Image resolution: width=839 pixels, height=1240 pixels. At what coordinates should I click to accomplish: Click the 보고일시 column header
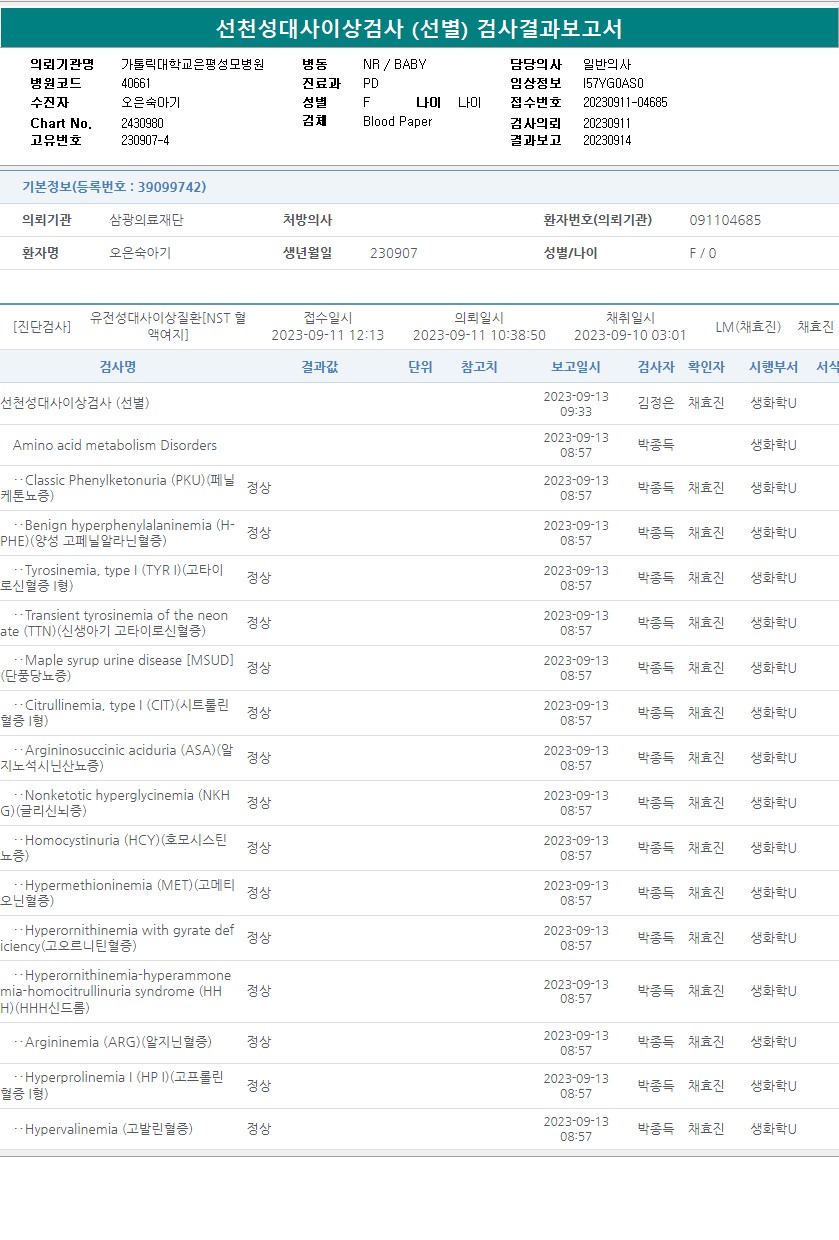coord(575,367)
